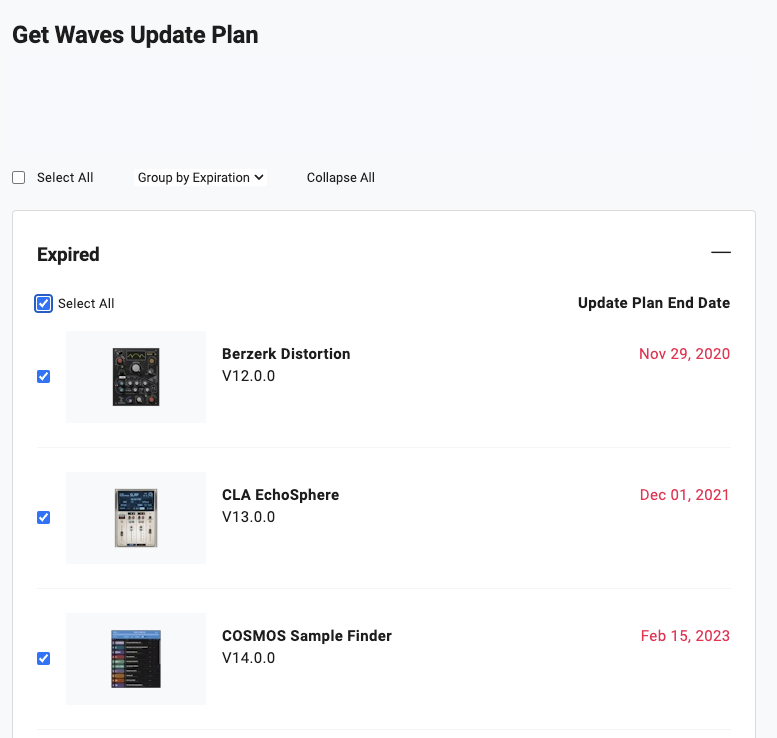Uncheck the Expired group Select All checkbox
Screen dimensions: 777x738
point(44,303)
